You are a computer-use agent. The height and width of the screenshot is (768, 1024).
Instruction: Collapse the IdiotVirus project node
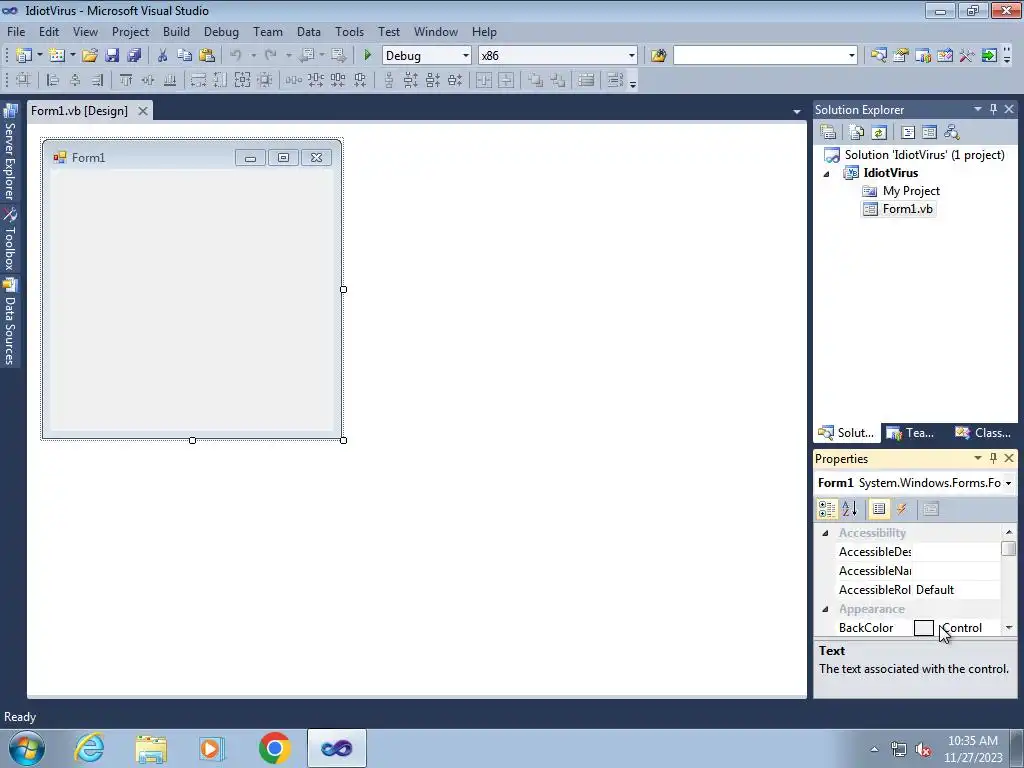click(x=826, y=174)
